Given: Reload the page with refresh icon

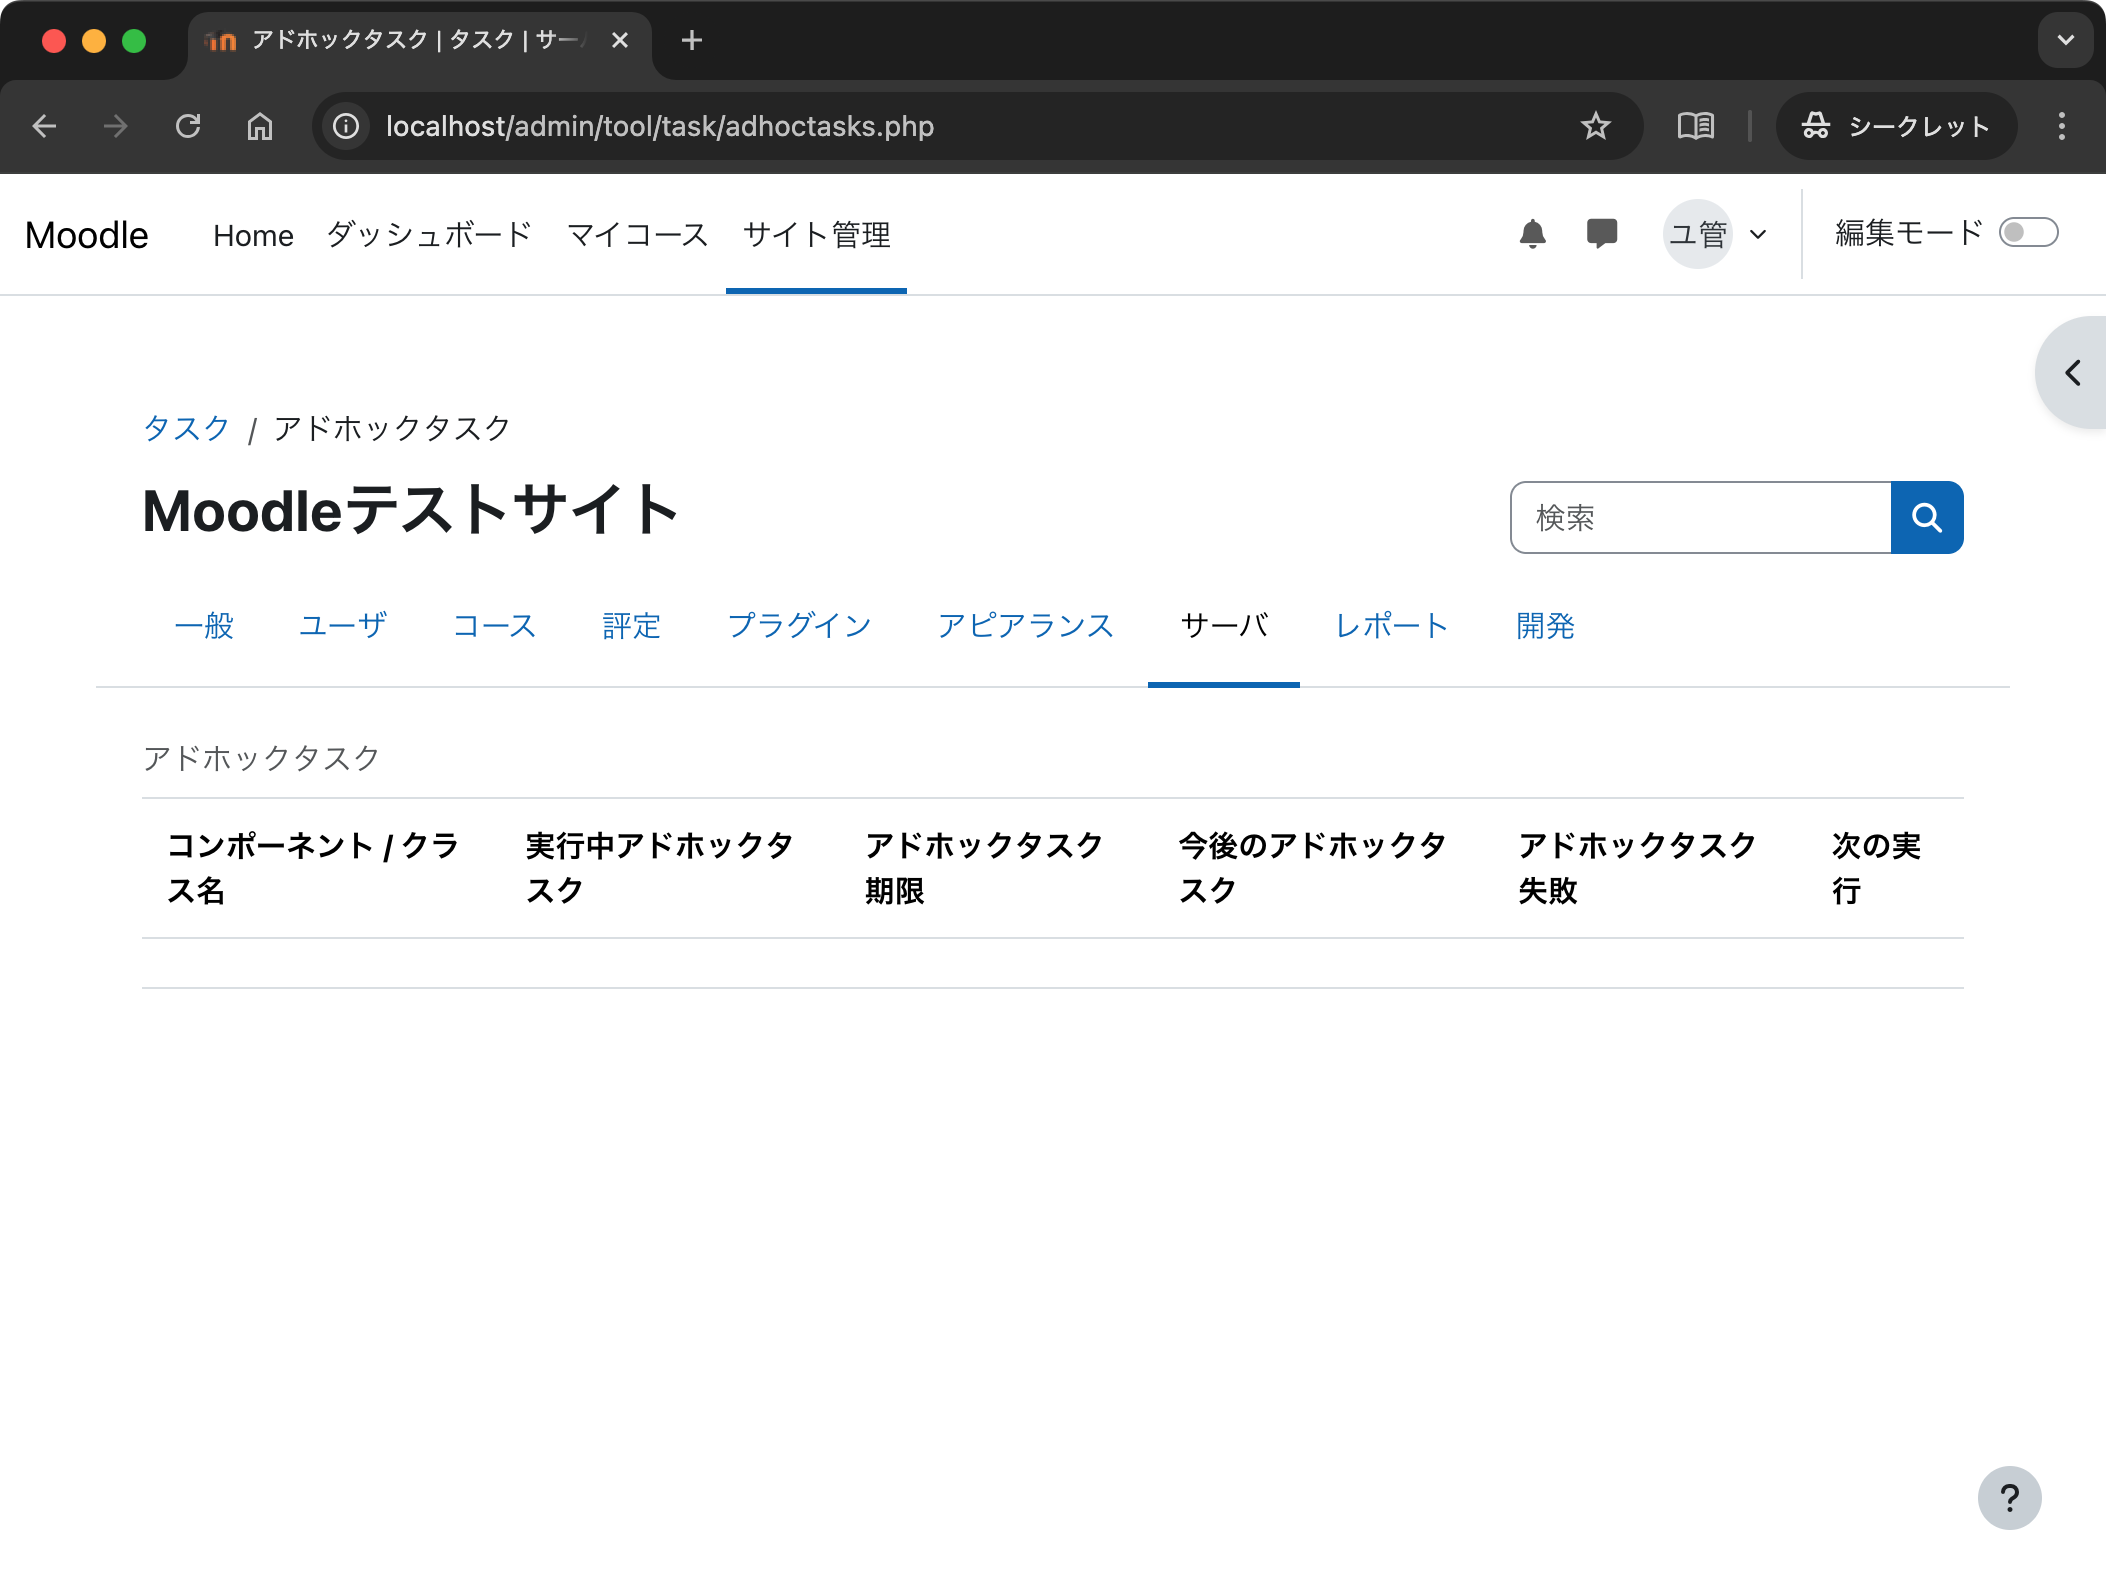Looking at the screenshot, I should click(x=188, y=126).
